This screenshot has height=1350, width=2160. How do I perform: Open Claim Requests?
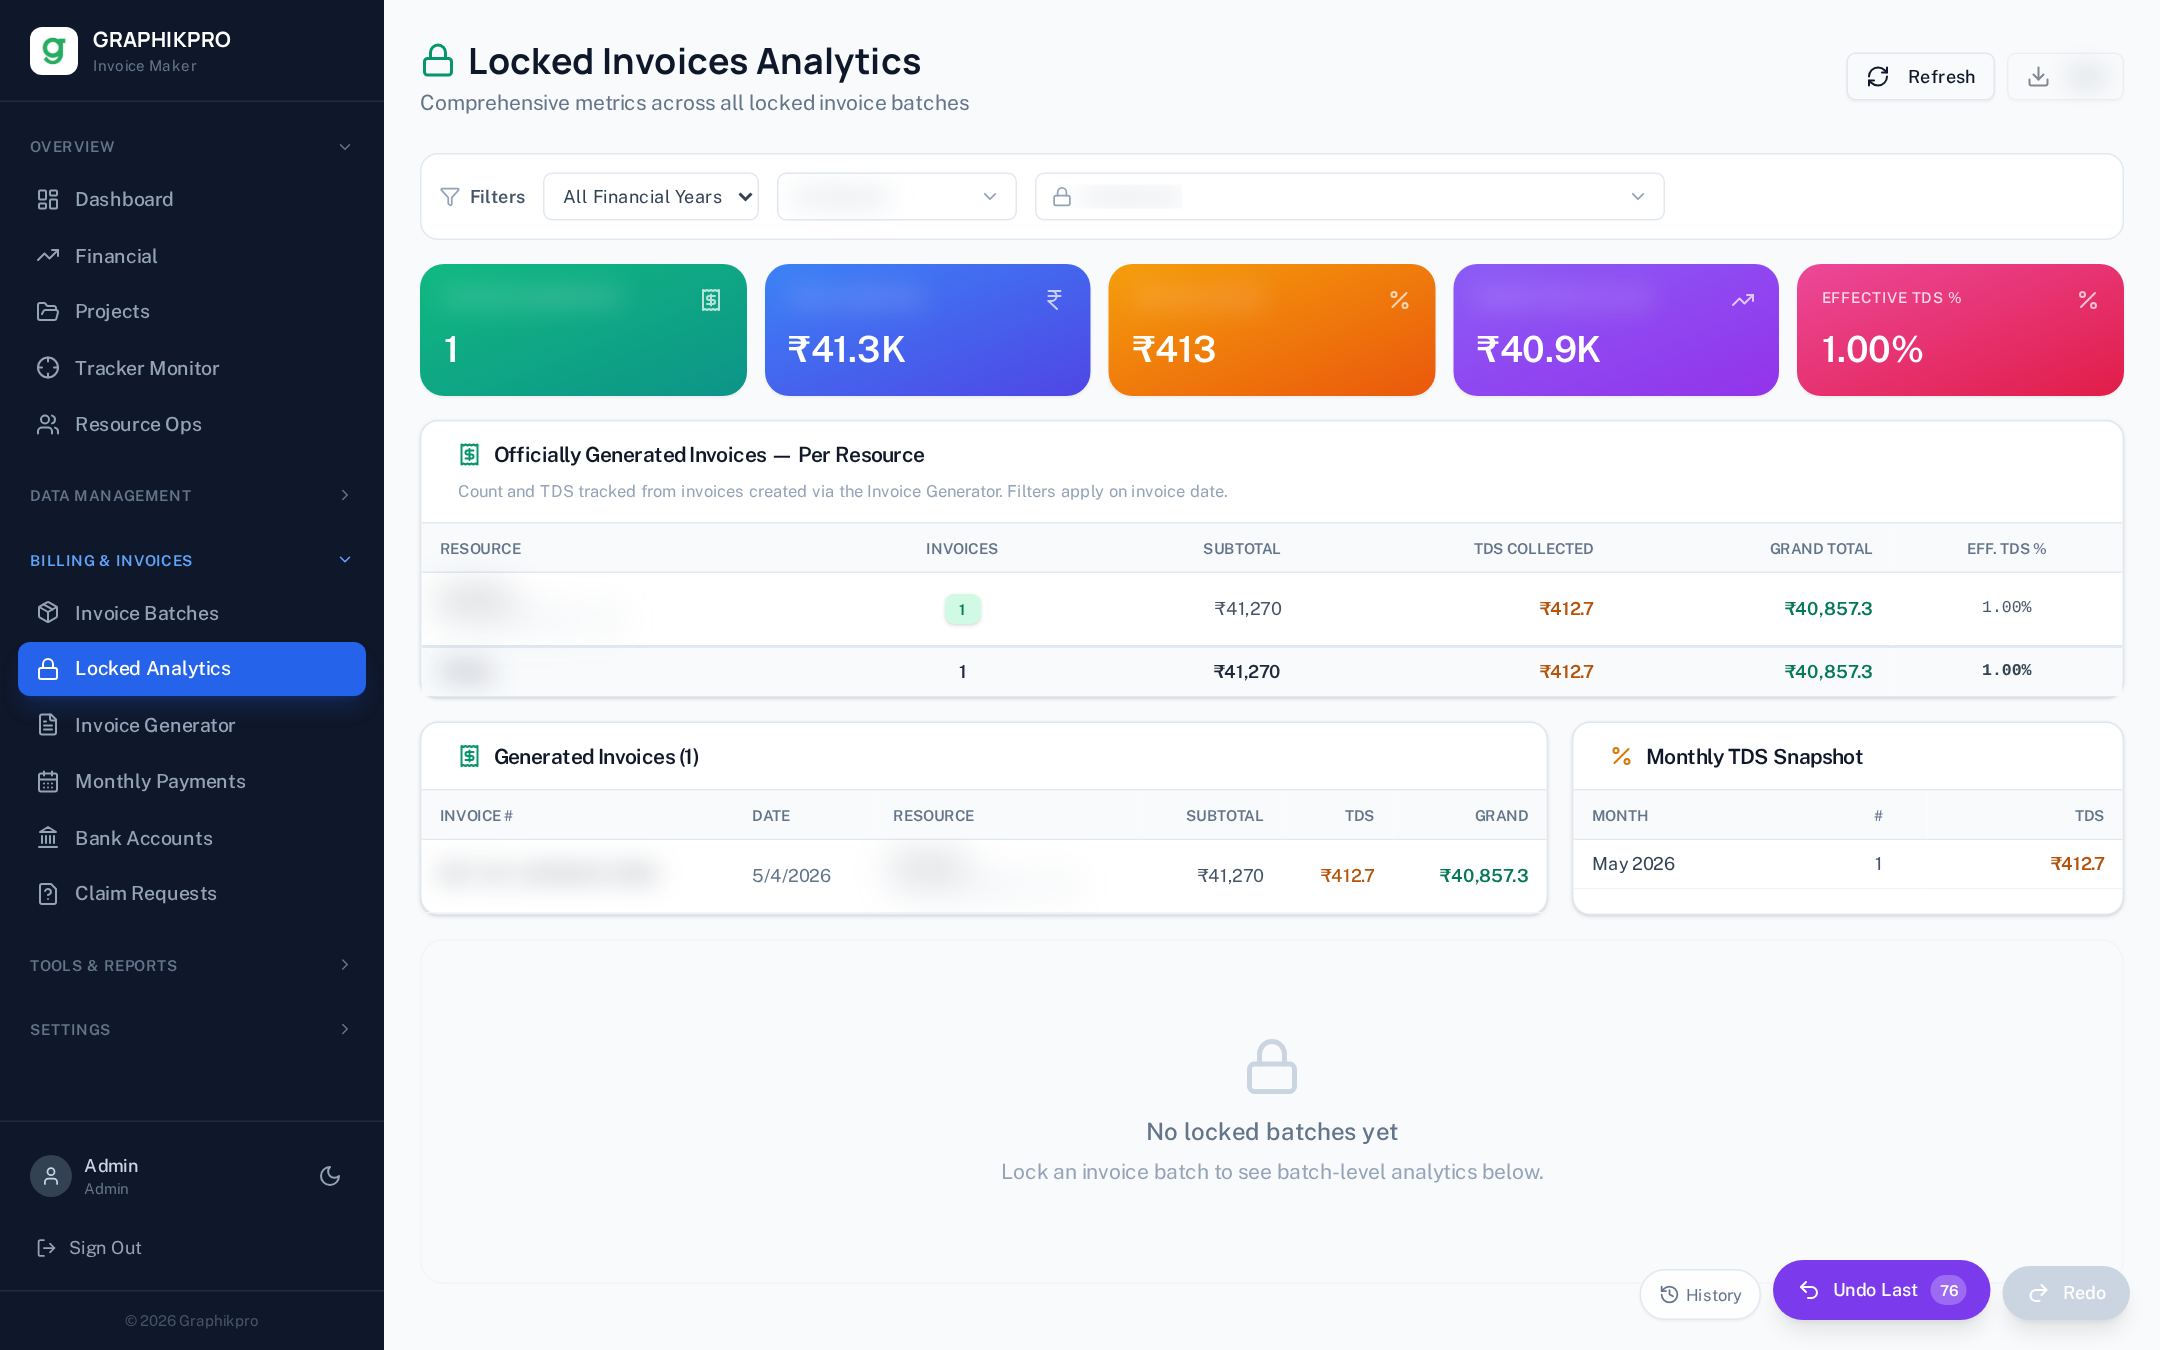click(192, 893)
